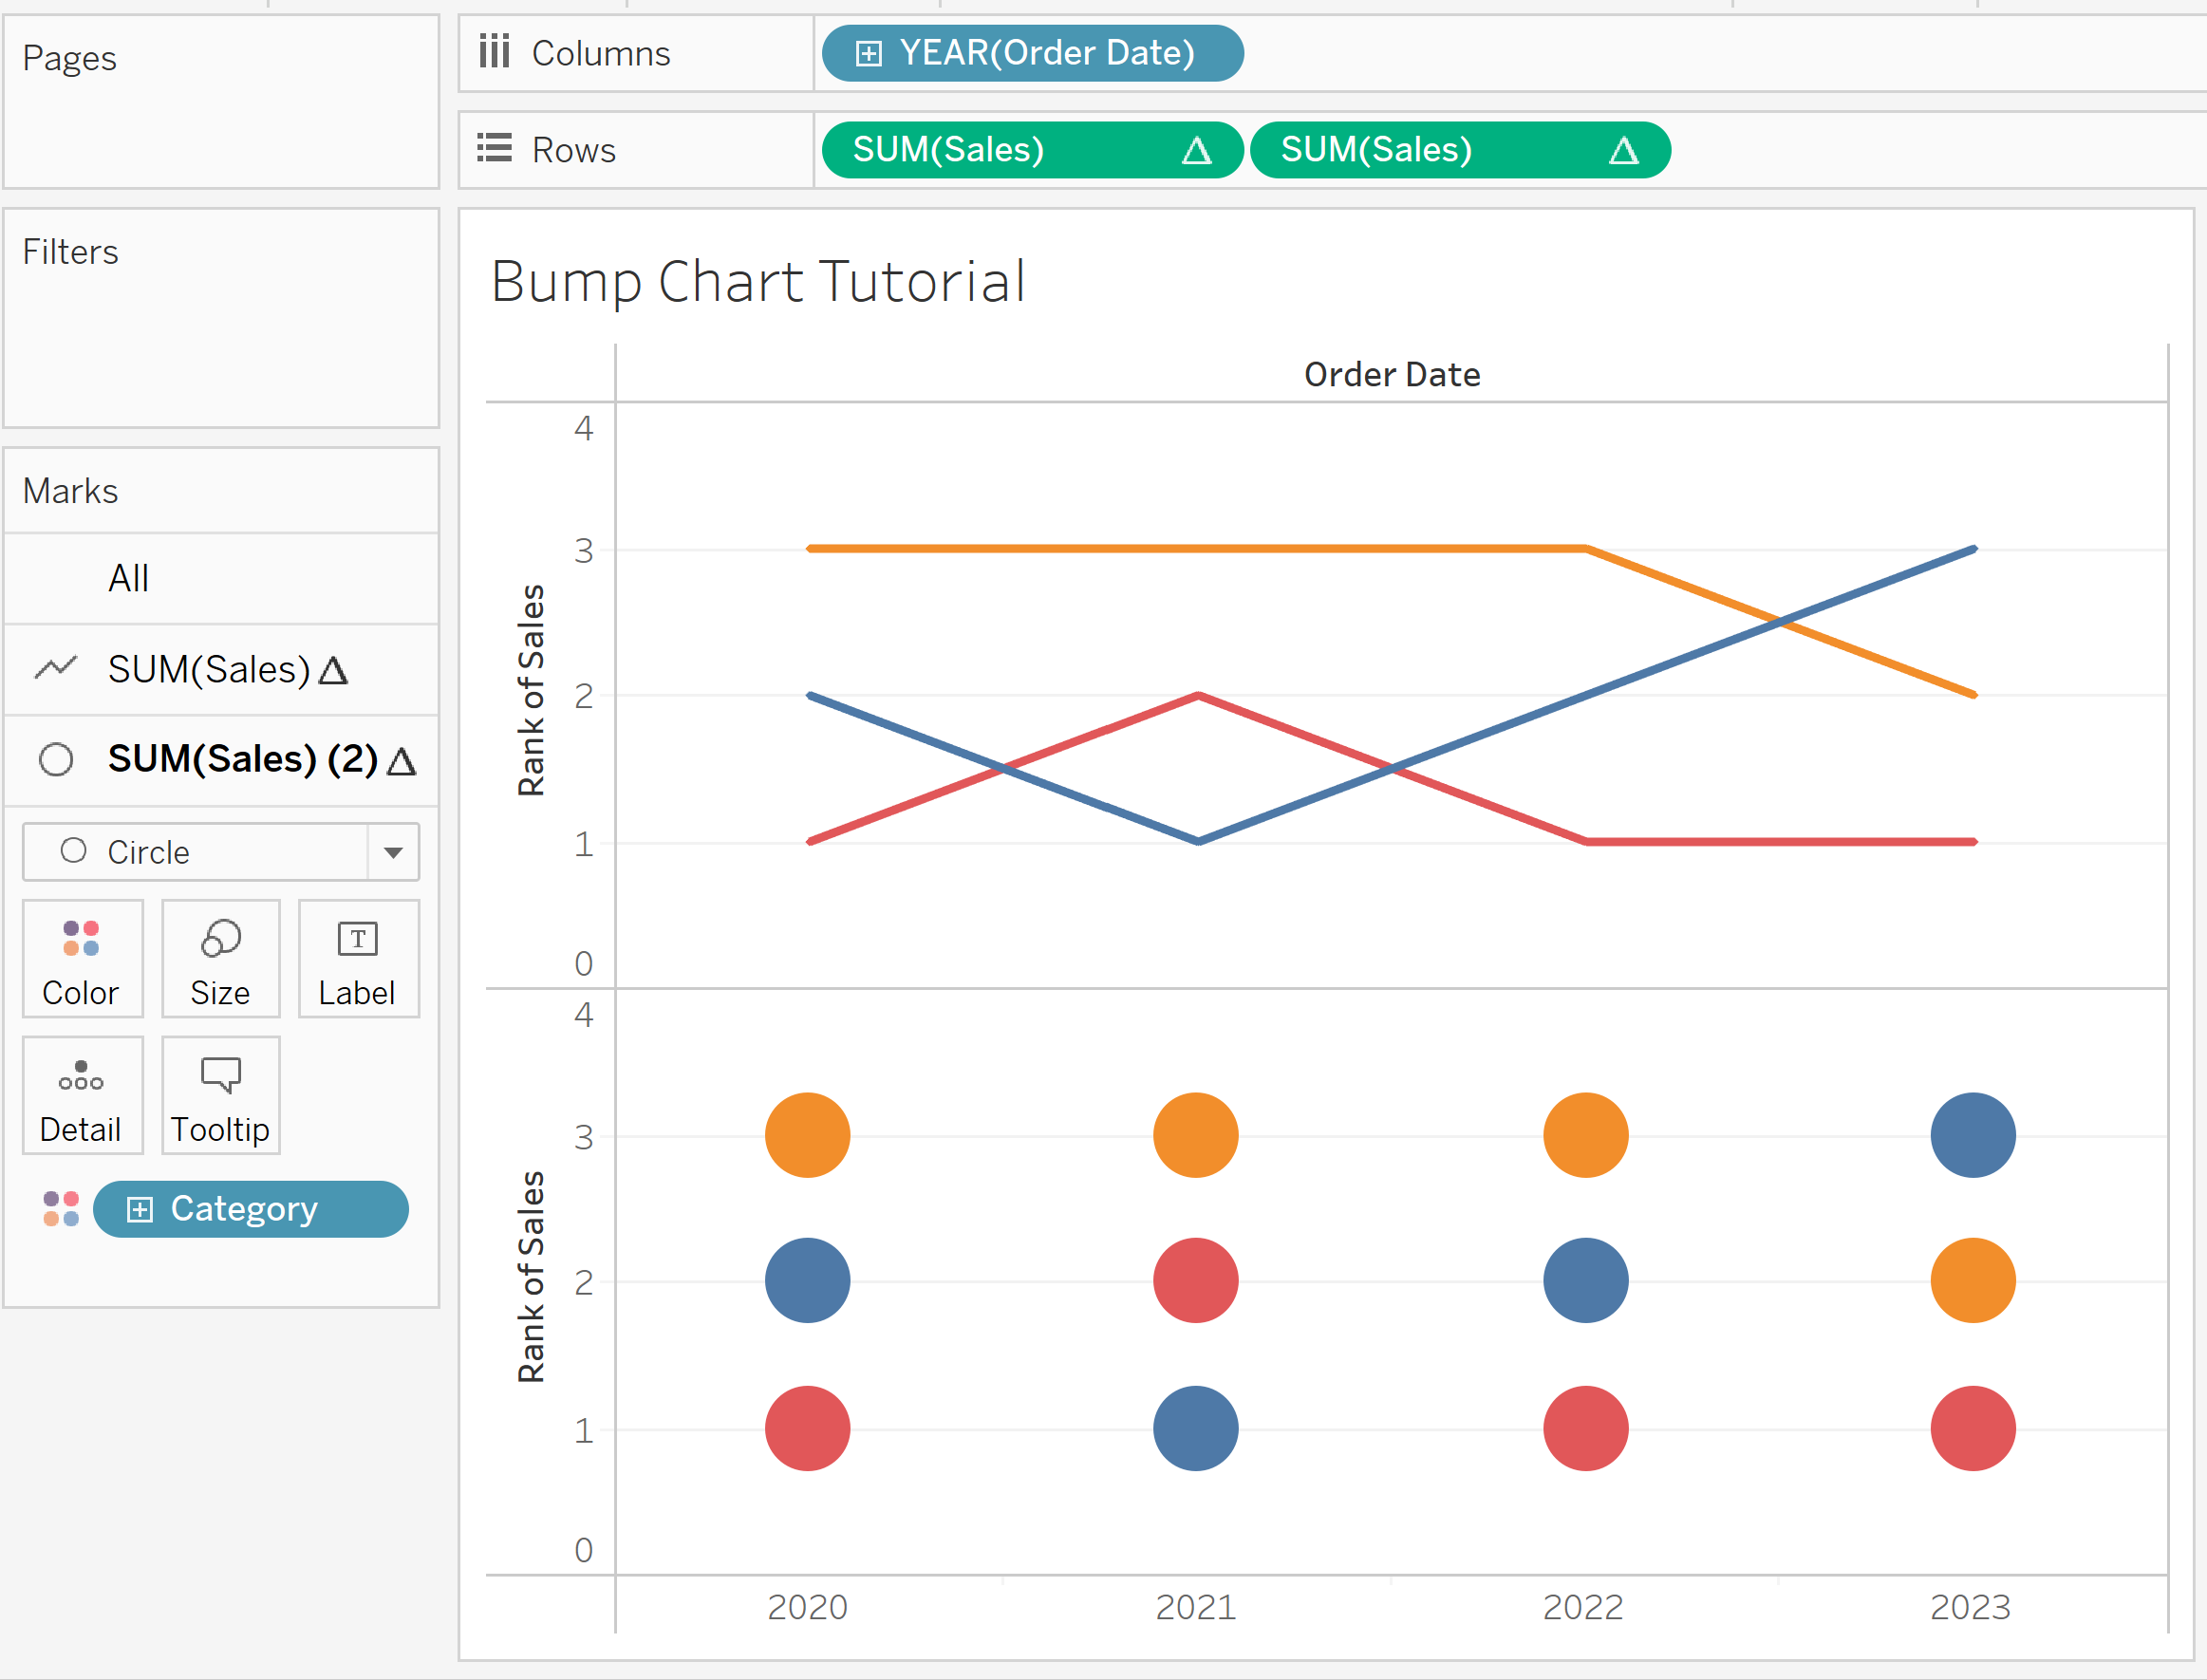Select the All marks card tab
Viewport: 2207px width, 1680px height.
[128, 578]
